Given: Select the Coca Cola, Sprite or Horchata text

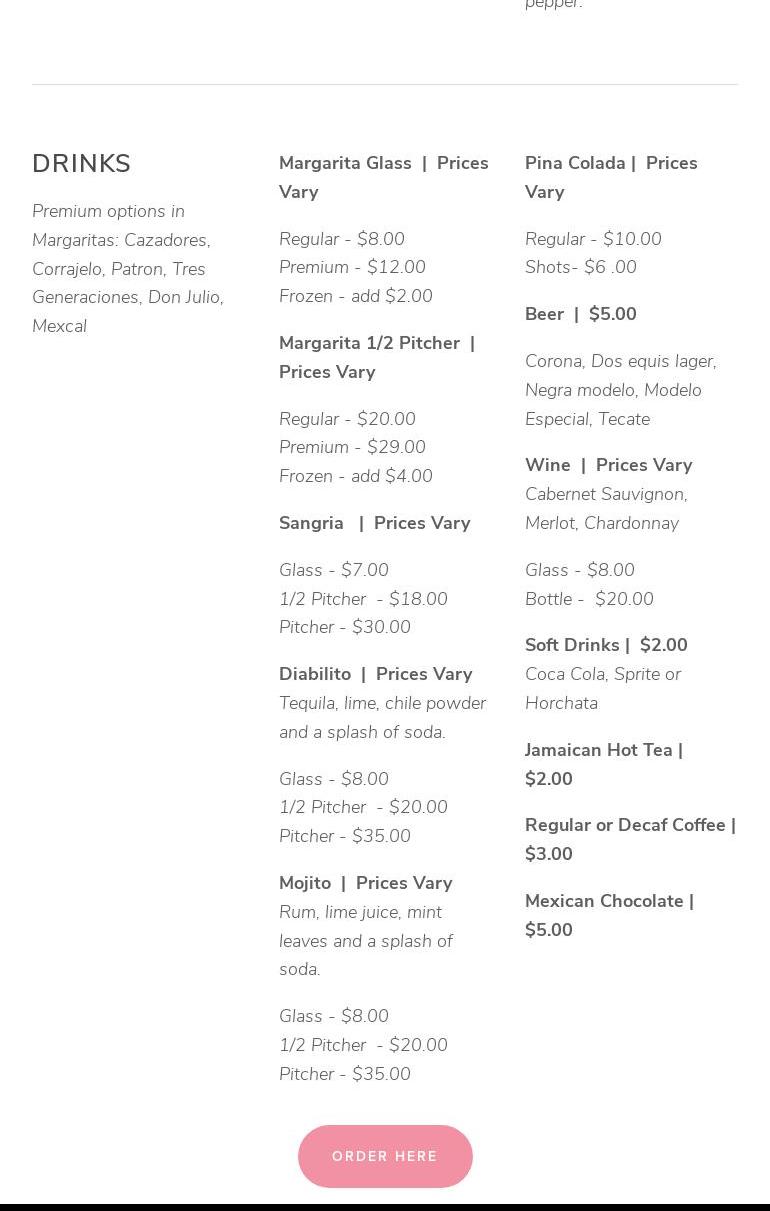Looking at the screenshot, I should [x=602, y=688].
